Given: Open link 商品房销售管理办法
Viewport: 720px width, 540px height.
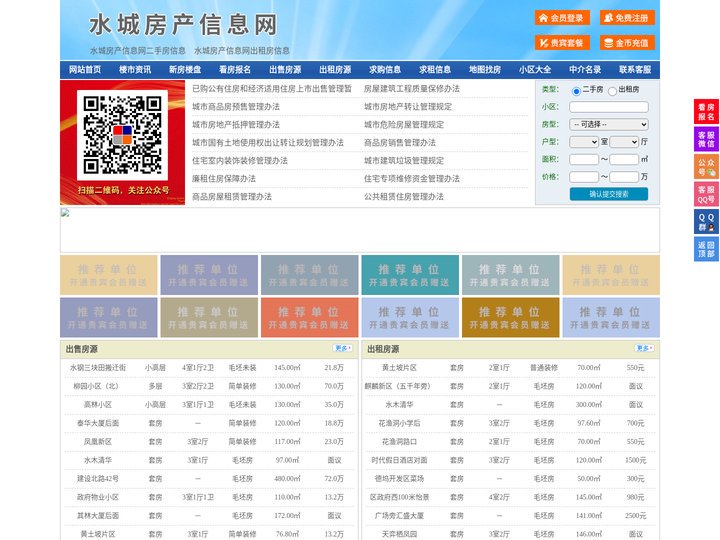Looking at the screenshot, I should [400, 142].
